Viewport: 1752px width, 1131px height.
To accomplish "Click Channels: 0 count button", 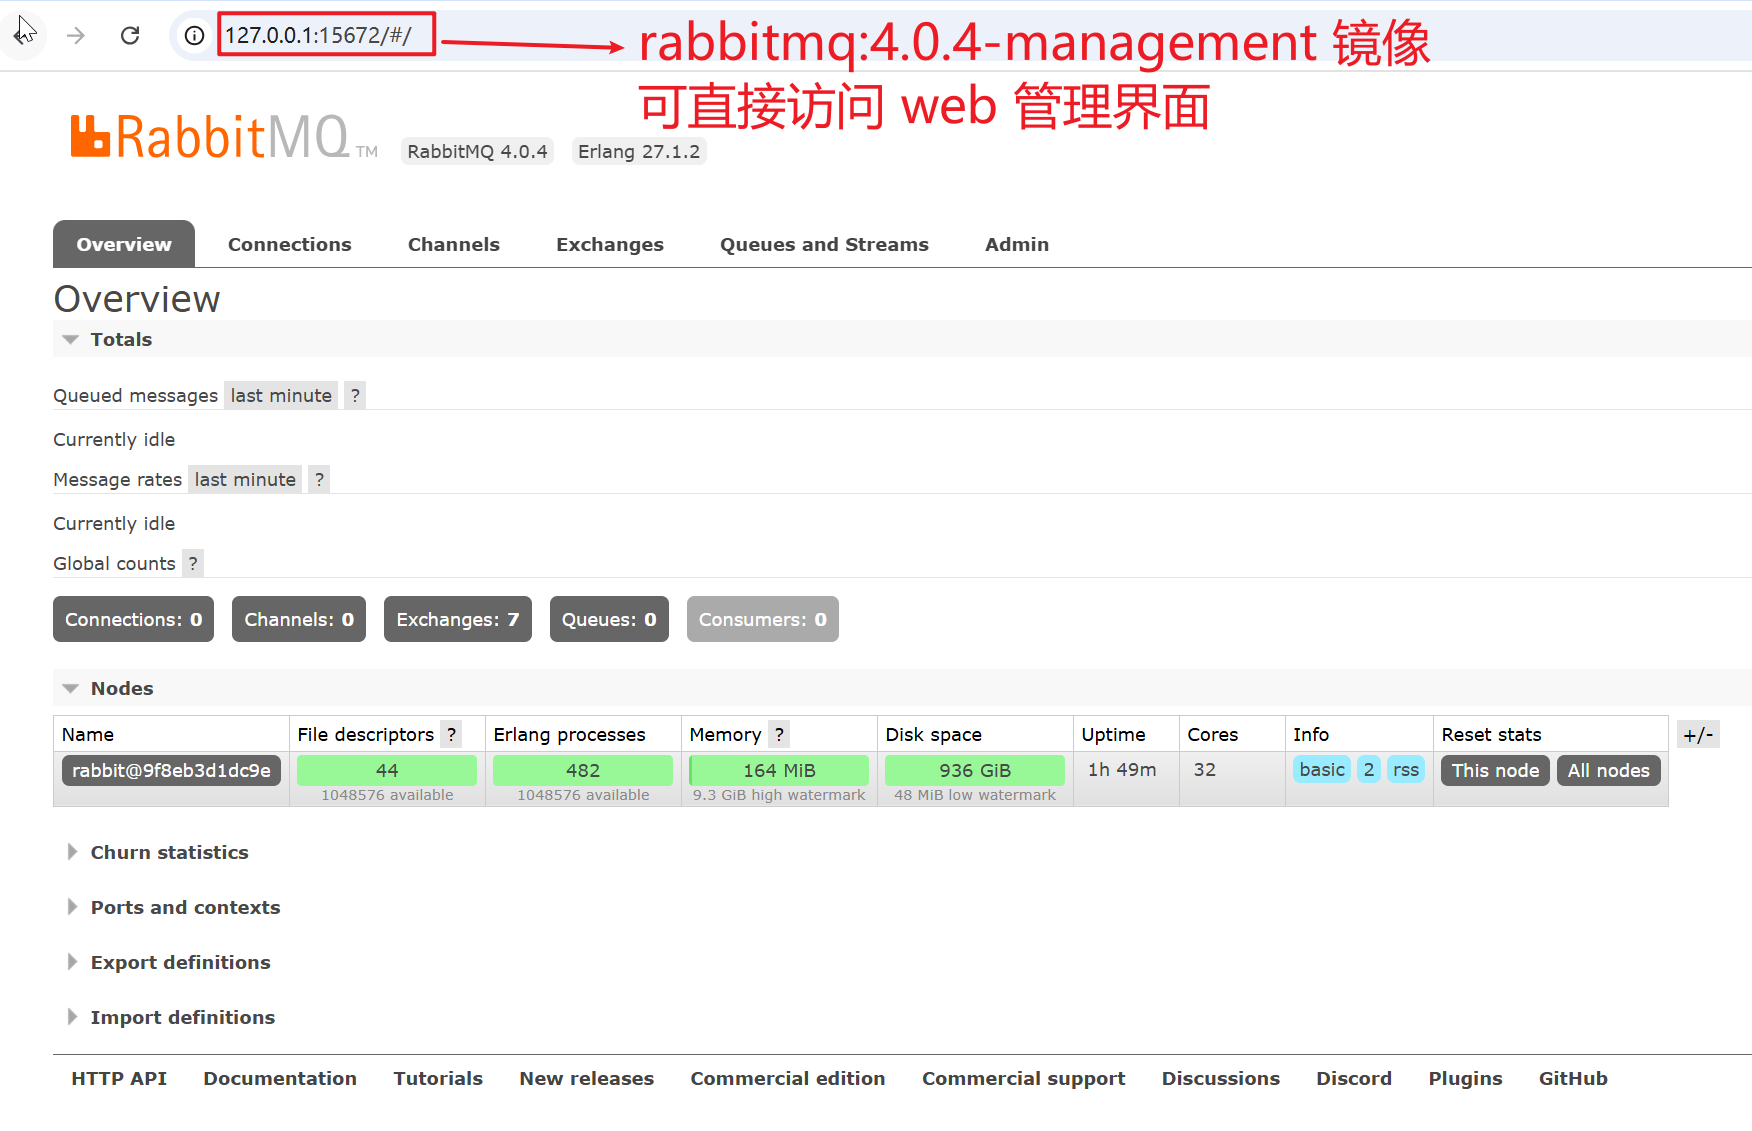I will click(299, 619).
